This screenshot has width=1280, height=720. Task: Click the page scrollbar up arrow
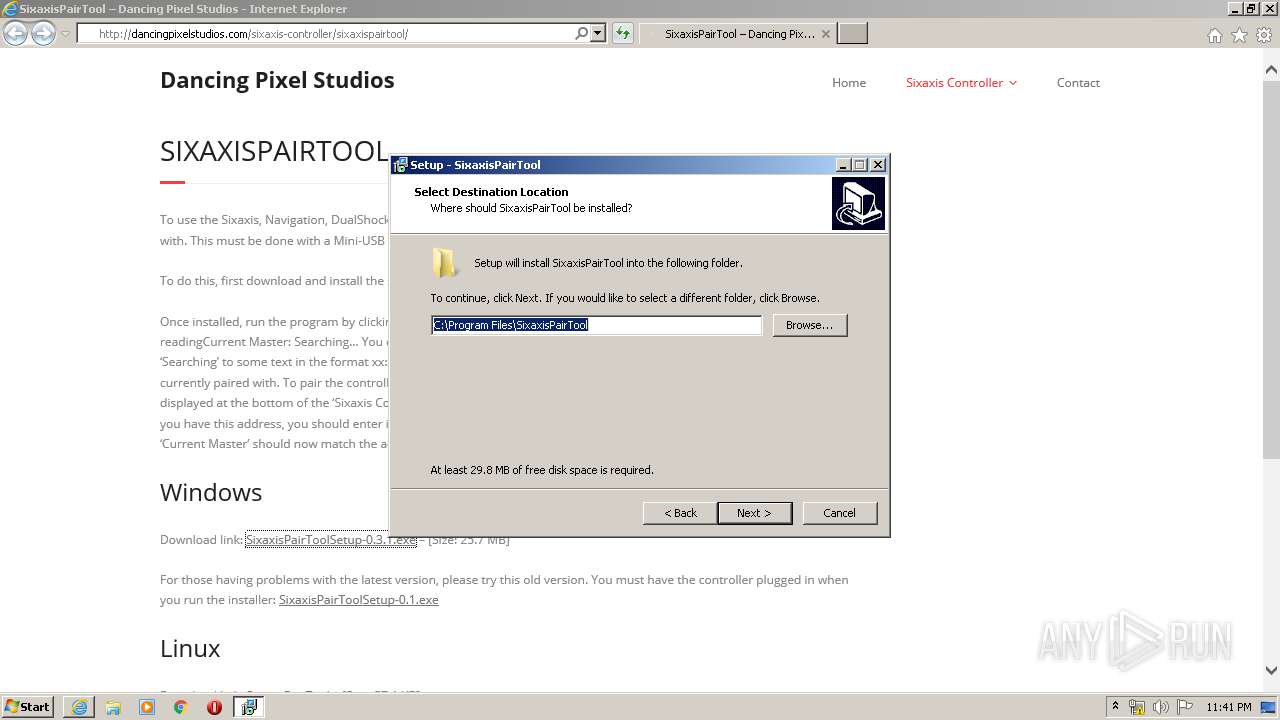pyautogui.click(x=1271, y=71)
